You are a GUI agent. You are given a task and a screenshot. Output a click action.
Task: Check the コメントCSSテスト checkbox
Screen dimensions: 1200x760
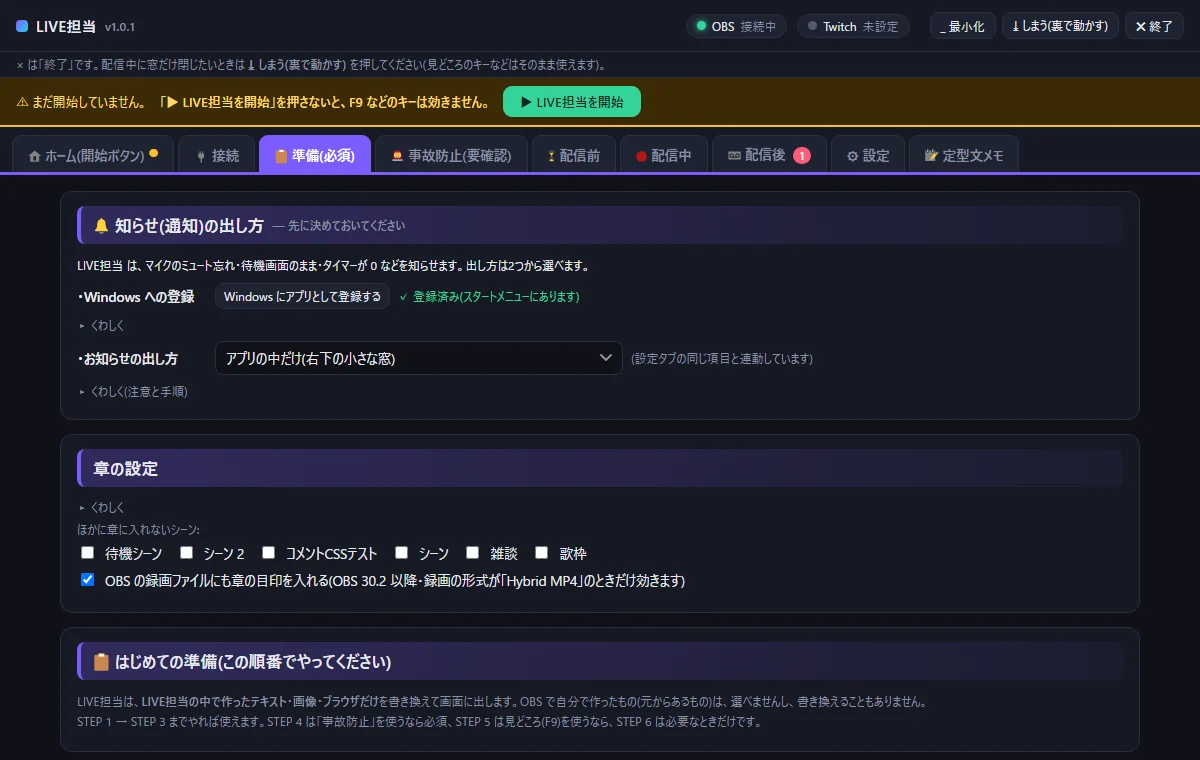pos(268,552)
